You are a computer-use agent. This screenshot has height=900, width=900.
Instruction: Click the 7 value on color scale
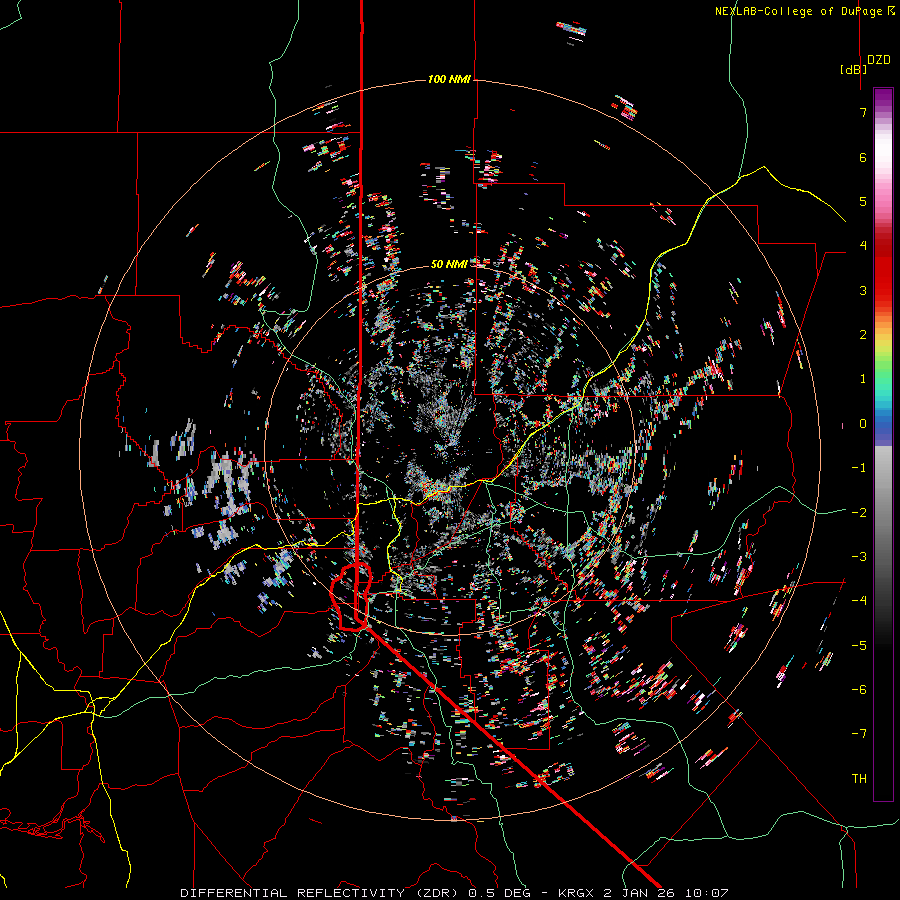tap(863, 112)
